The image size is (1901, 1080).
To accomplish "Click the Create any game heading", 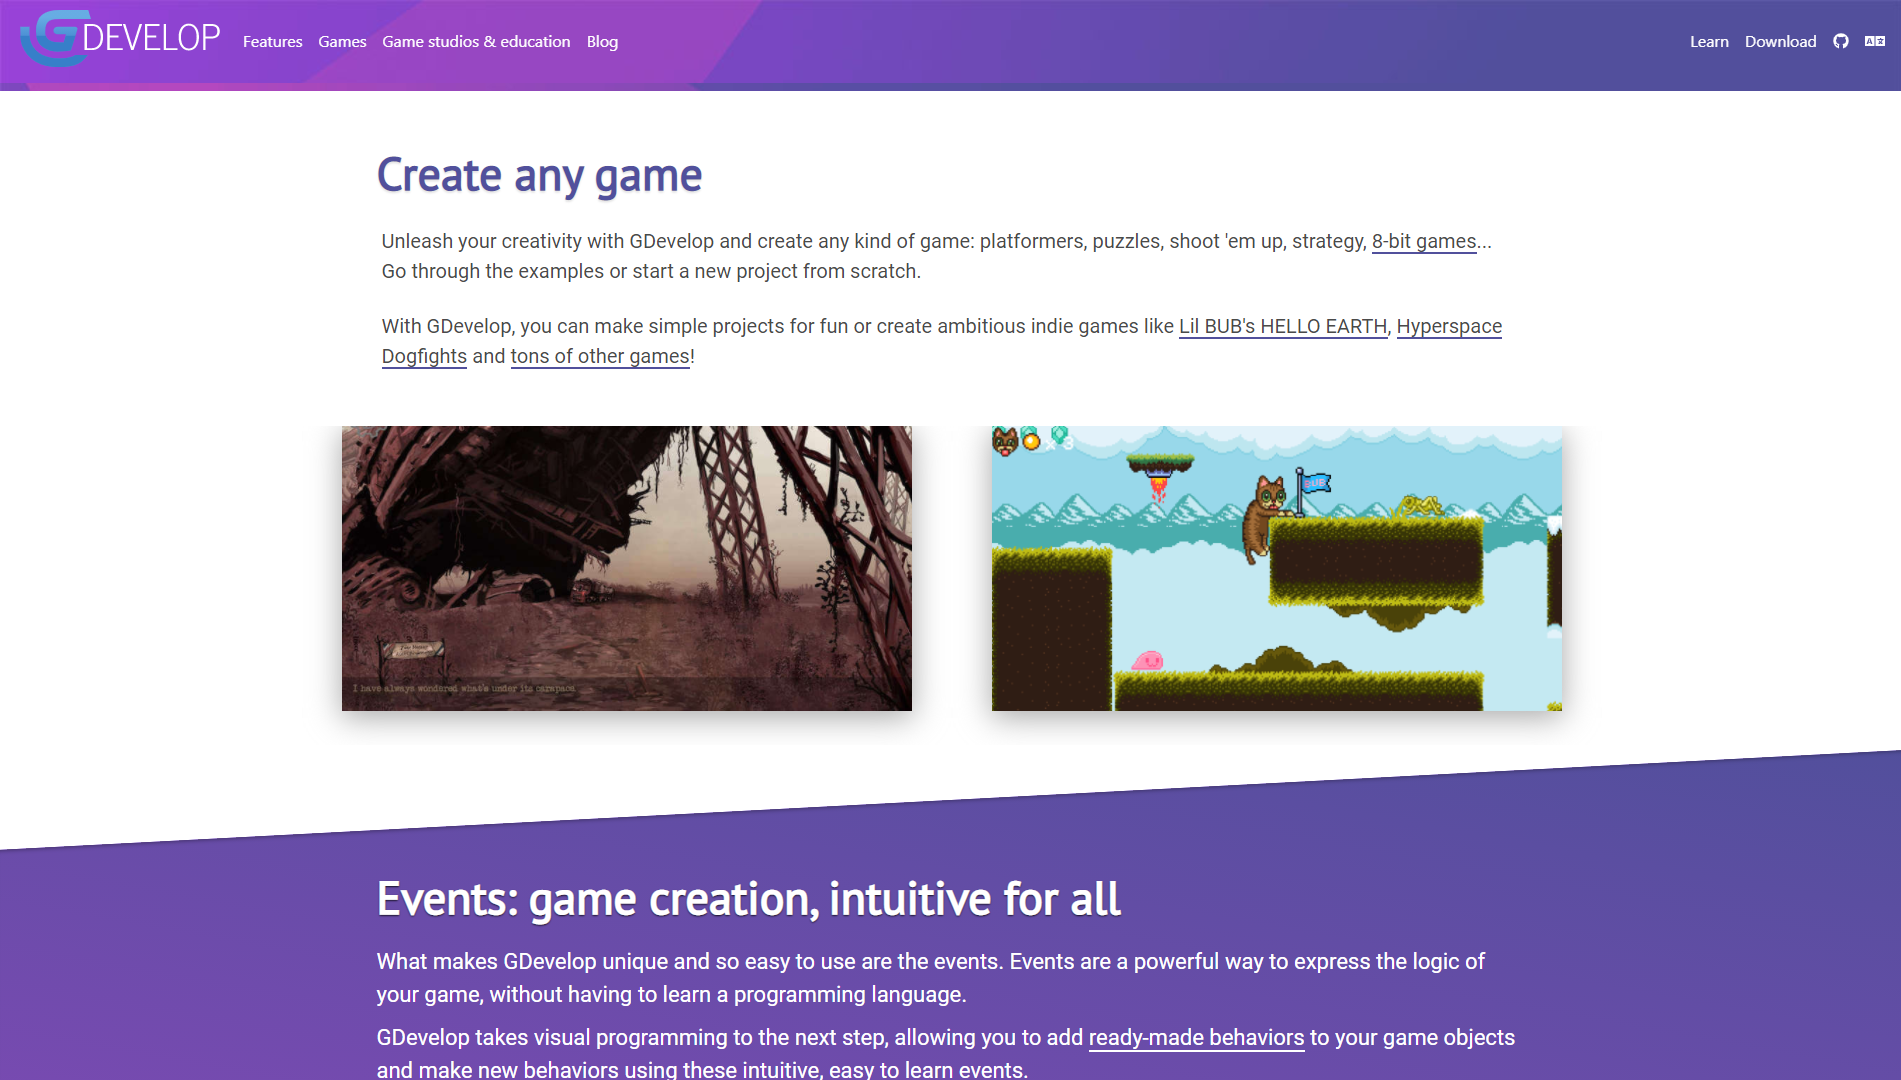I will [539, 176].
